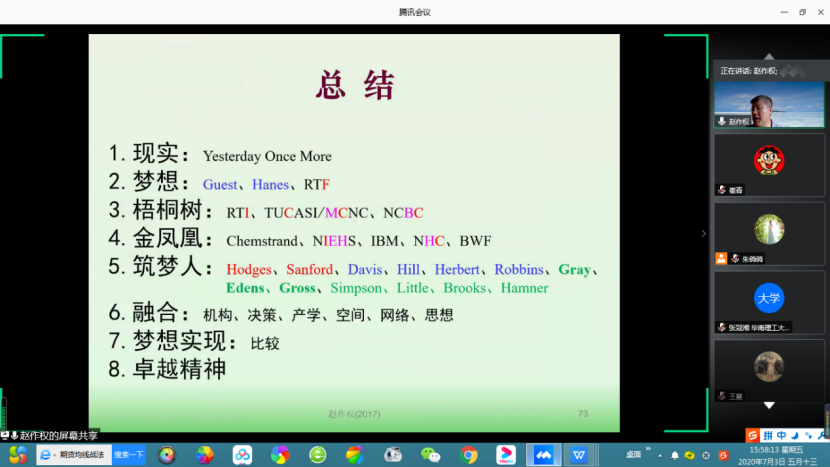Viewport: 830px width, 467px height.
Task: Click Chemstrand on the slide
Action: 262,241
